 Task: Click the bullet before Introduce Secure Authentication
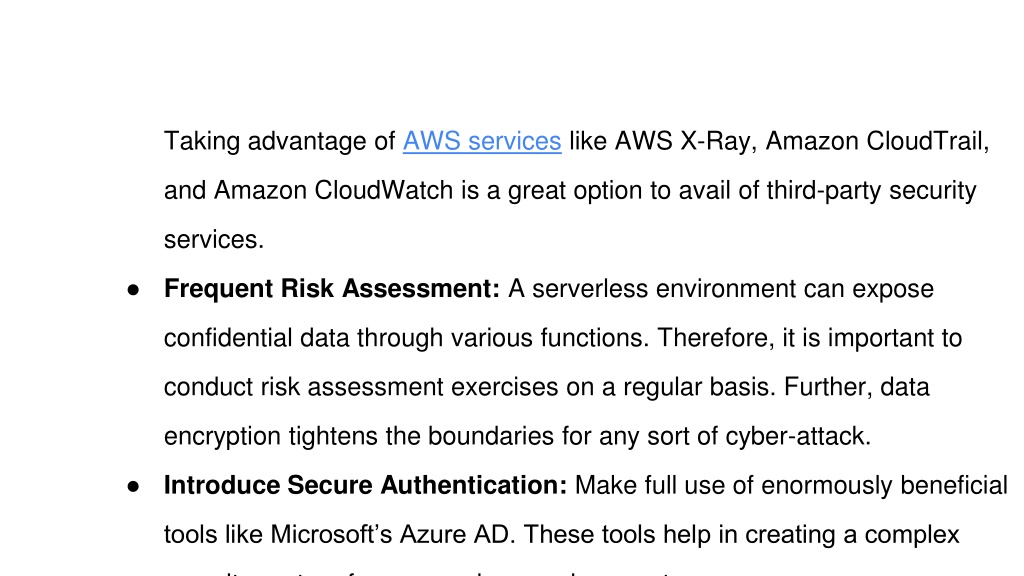[x=133, y=486]
